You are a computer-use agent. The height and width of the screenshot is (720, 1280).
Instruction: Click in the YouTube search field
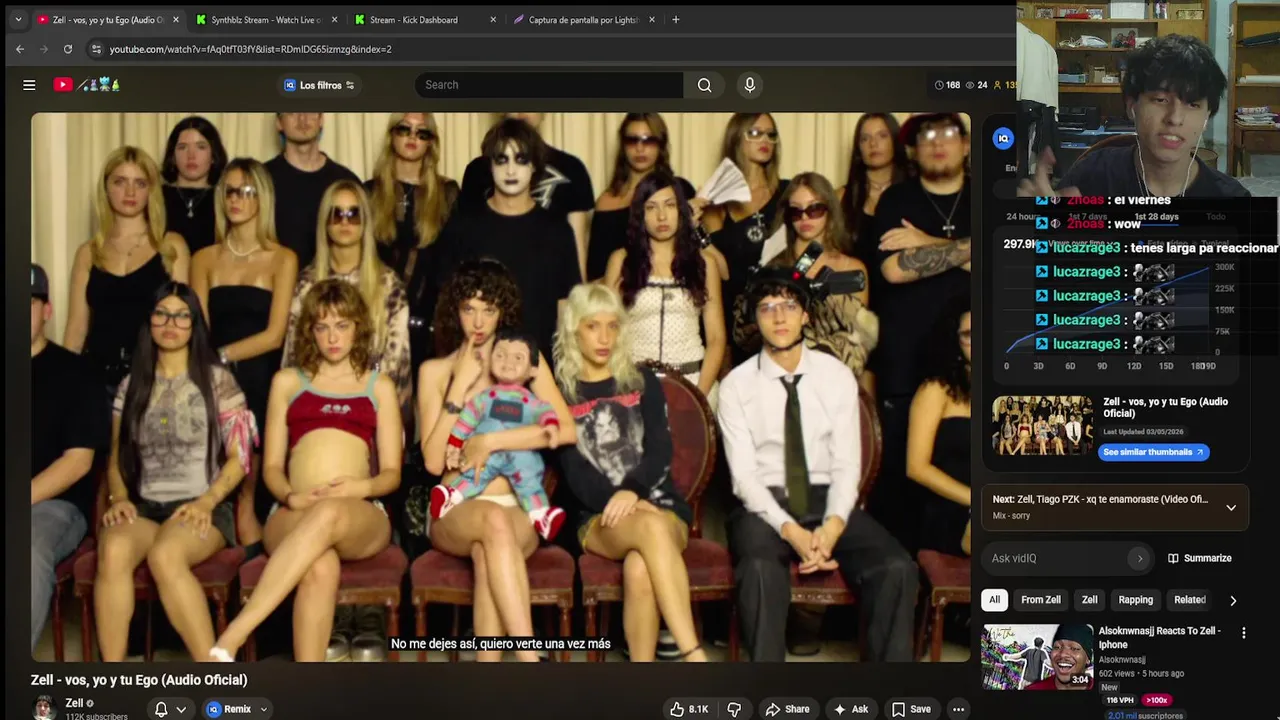click(549, 85)
